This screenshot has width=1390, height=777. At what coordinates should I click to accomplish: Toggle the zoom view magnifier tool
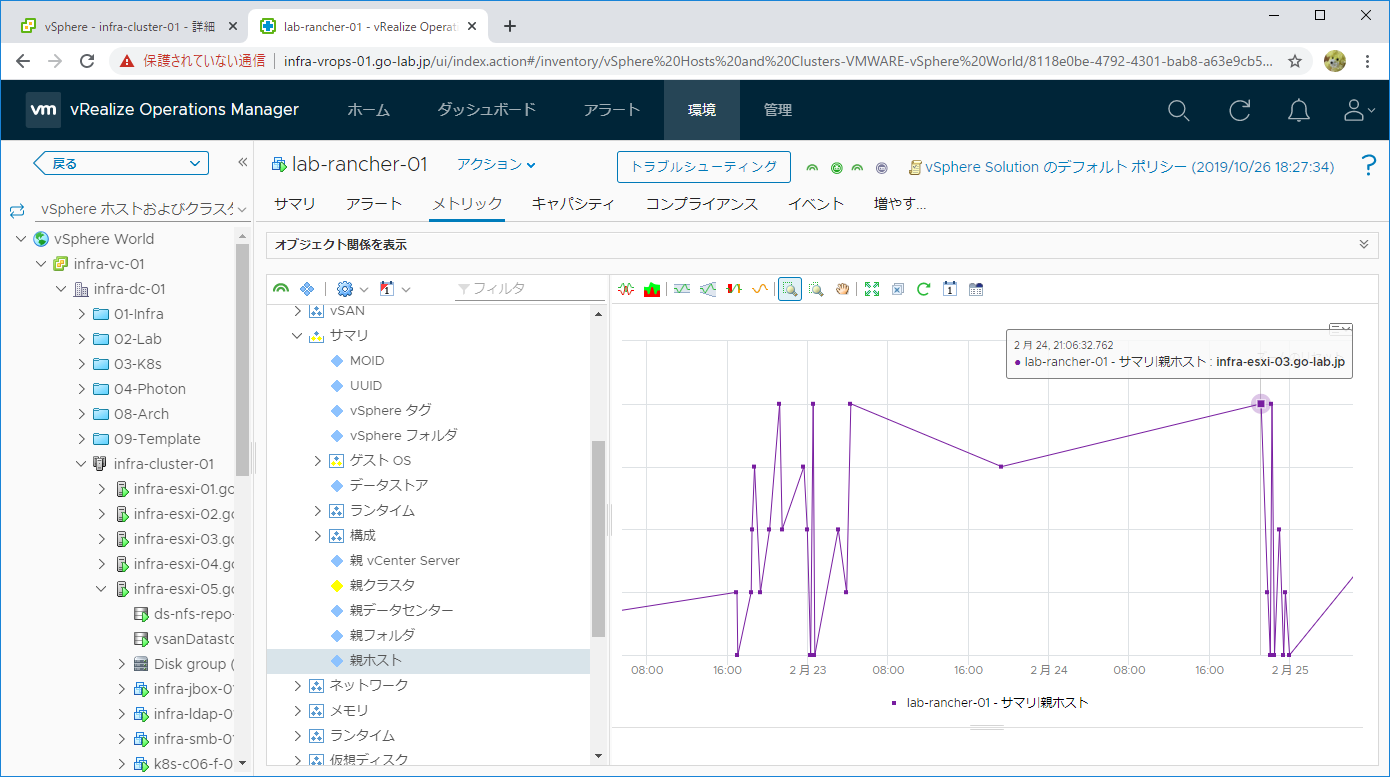click(790, 289)
